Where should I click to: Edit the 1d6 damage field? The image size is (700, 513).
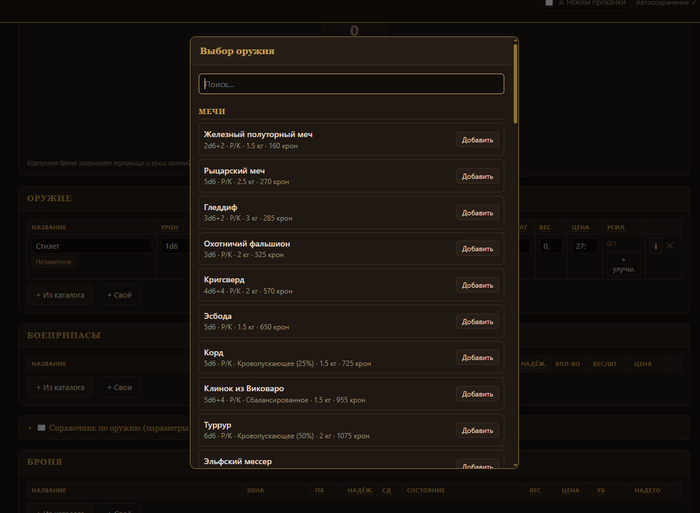coord(175,246)
